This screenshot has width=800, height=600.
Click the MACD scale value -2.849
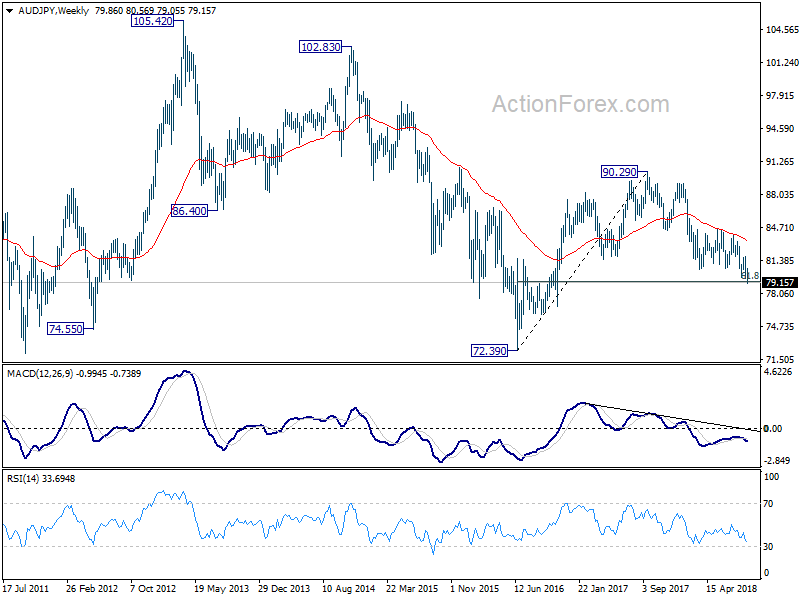click(777, 461)
